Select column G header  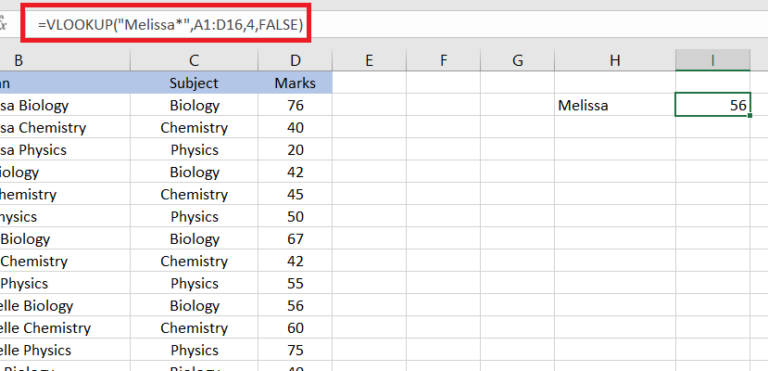click(517, 60)
